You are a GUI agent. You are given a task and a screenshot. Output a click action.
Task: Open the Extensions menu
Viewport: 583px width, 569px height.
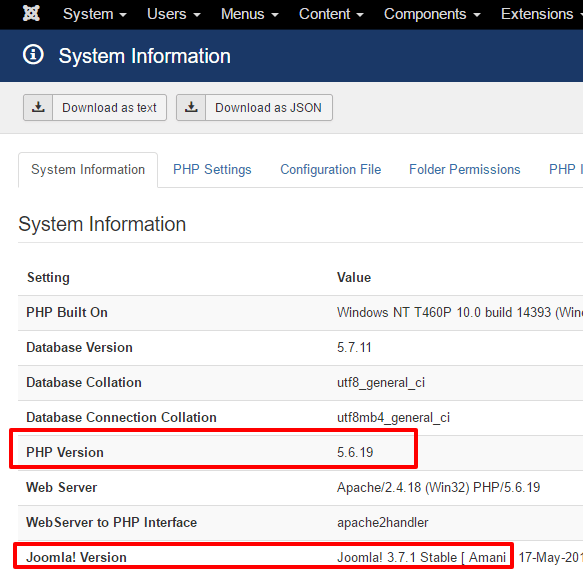pos(541,14)
